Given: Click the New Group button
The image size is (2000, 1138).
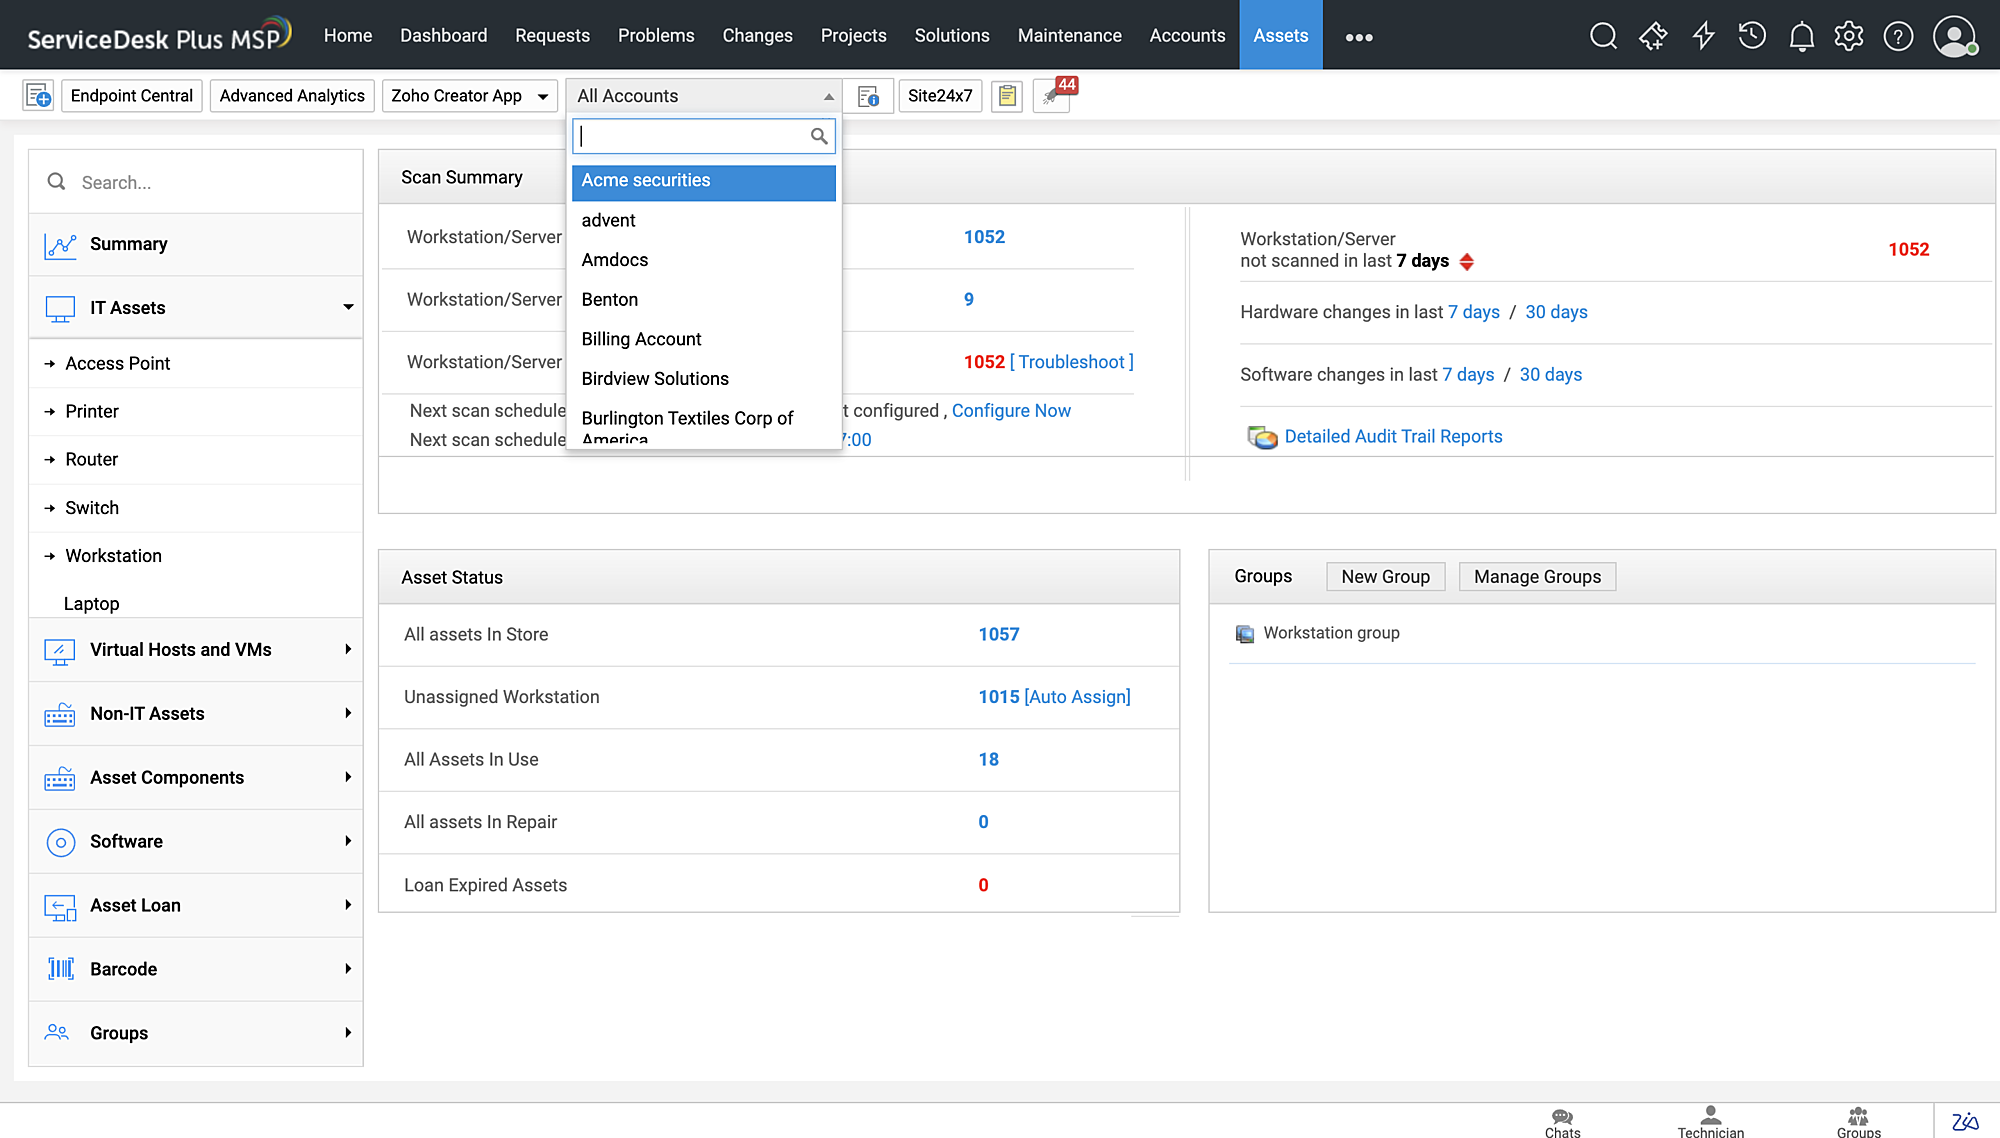Looking at the screenshot, I should point(1385,577).
